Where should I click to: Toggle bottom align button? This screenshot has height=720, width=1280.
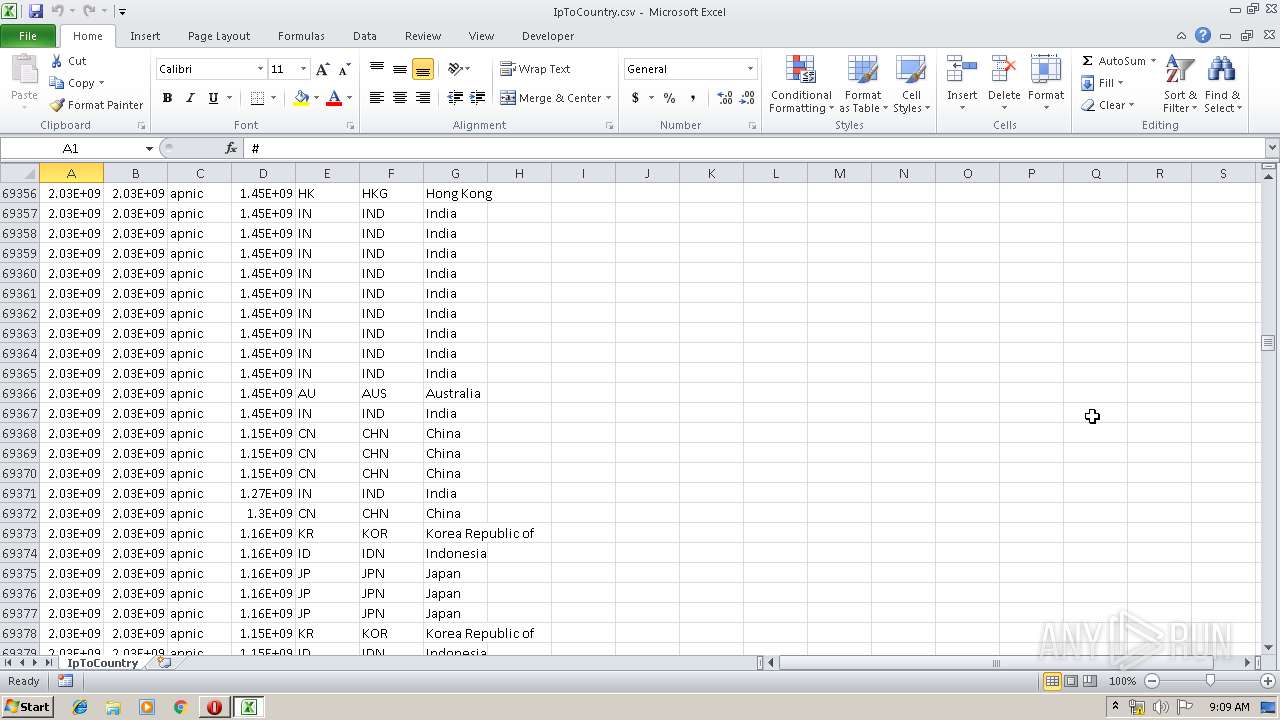pyautogui.click(x=423, y=69)
